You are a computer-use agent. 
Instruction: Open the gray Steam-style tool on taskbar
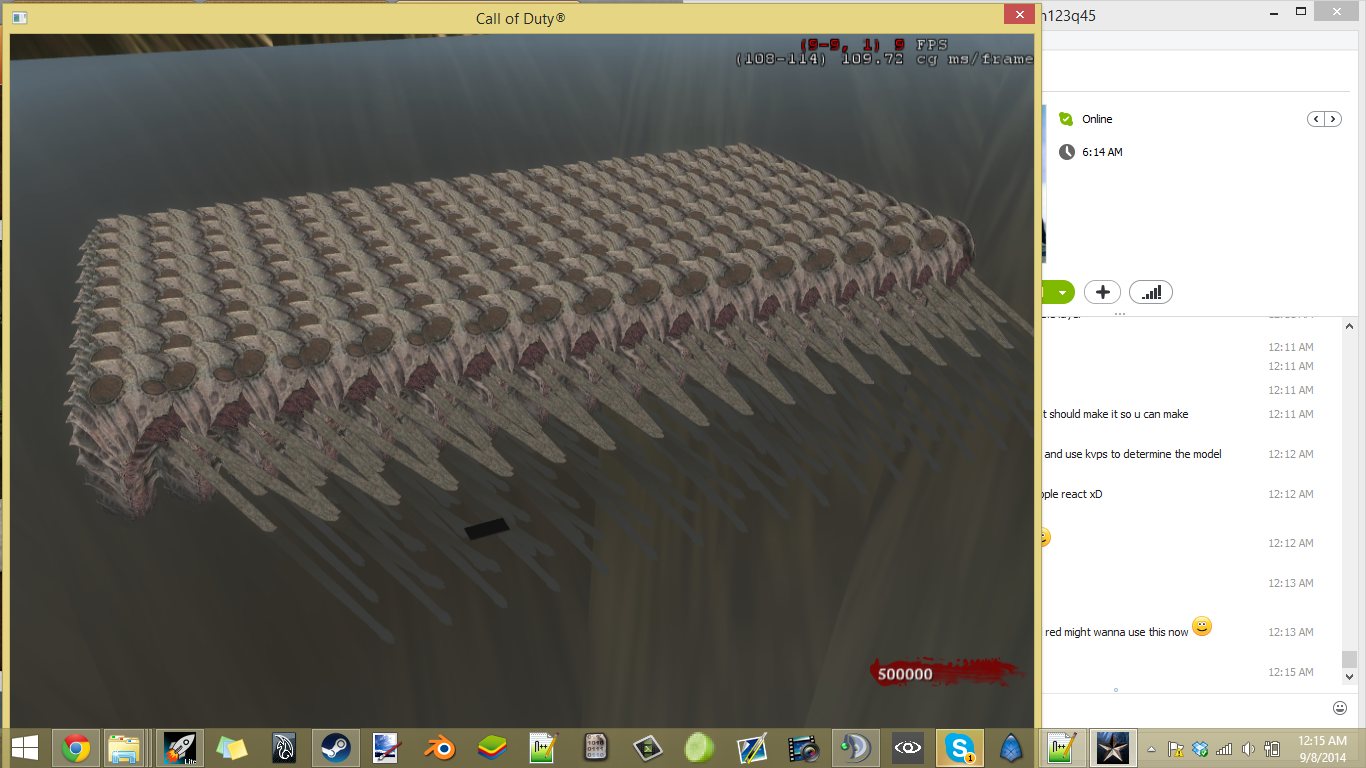tap(855, 747)
